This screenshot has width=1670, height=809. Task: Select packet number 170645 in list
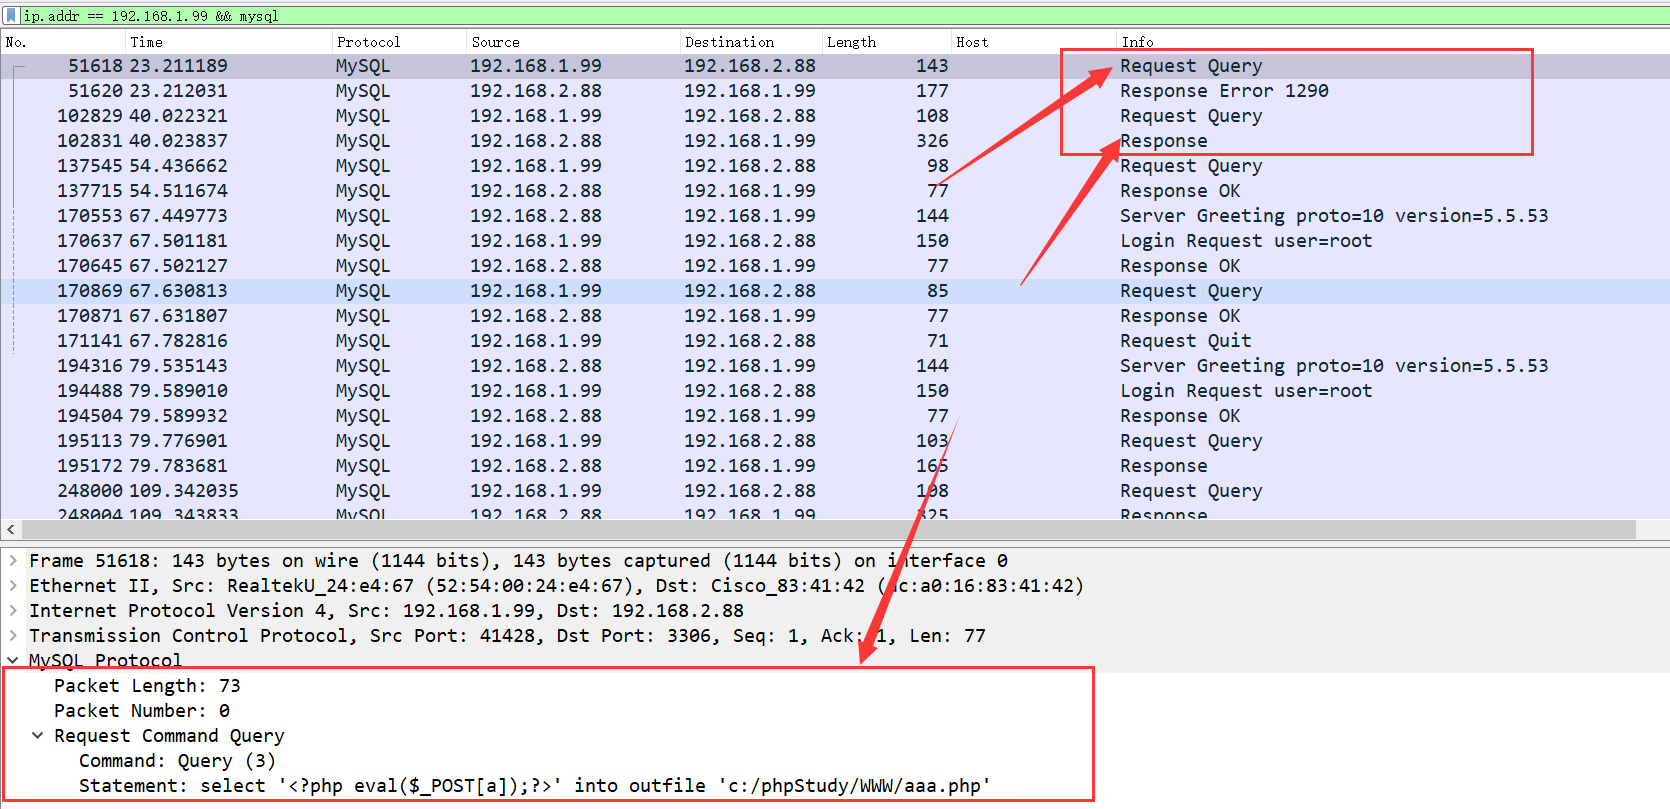point(835,266)
